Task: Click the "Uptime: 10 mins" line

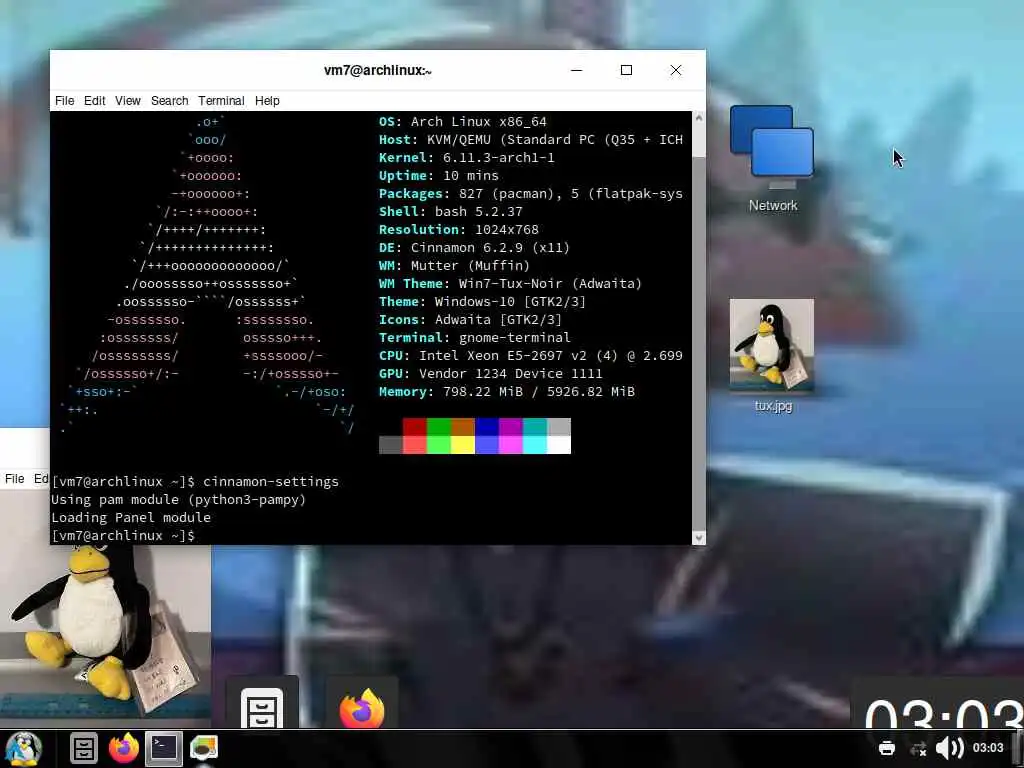Action: [x=439, y=176]
